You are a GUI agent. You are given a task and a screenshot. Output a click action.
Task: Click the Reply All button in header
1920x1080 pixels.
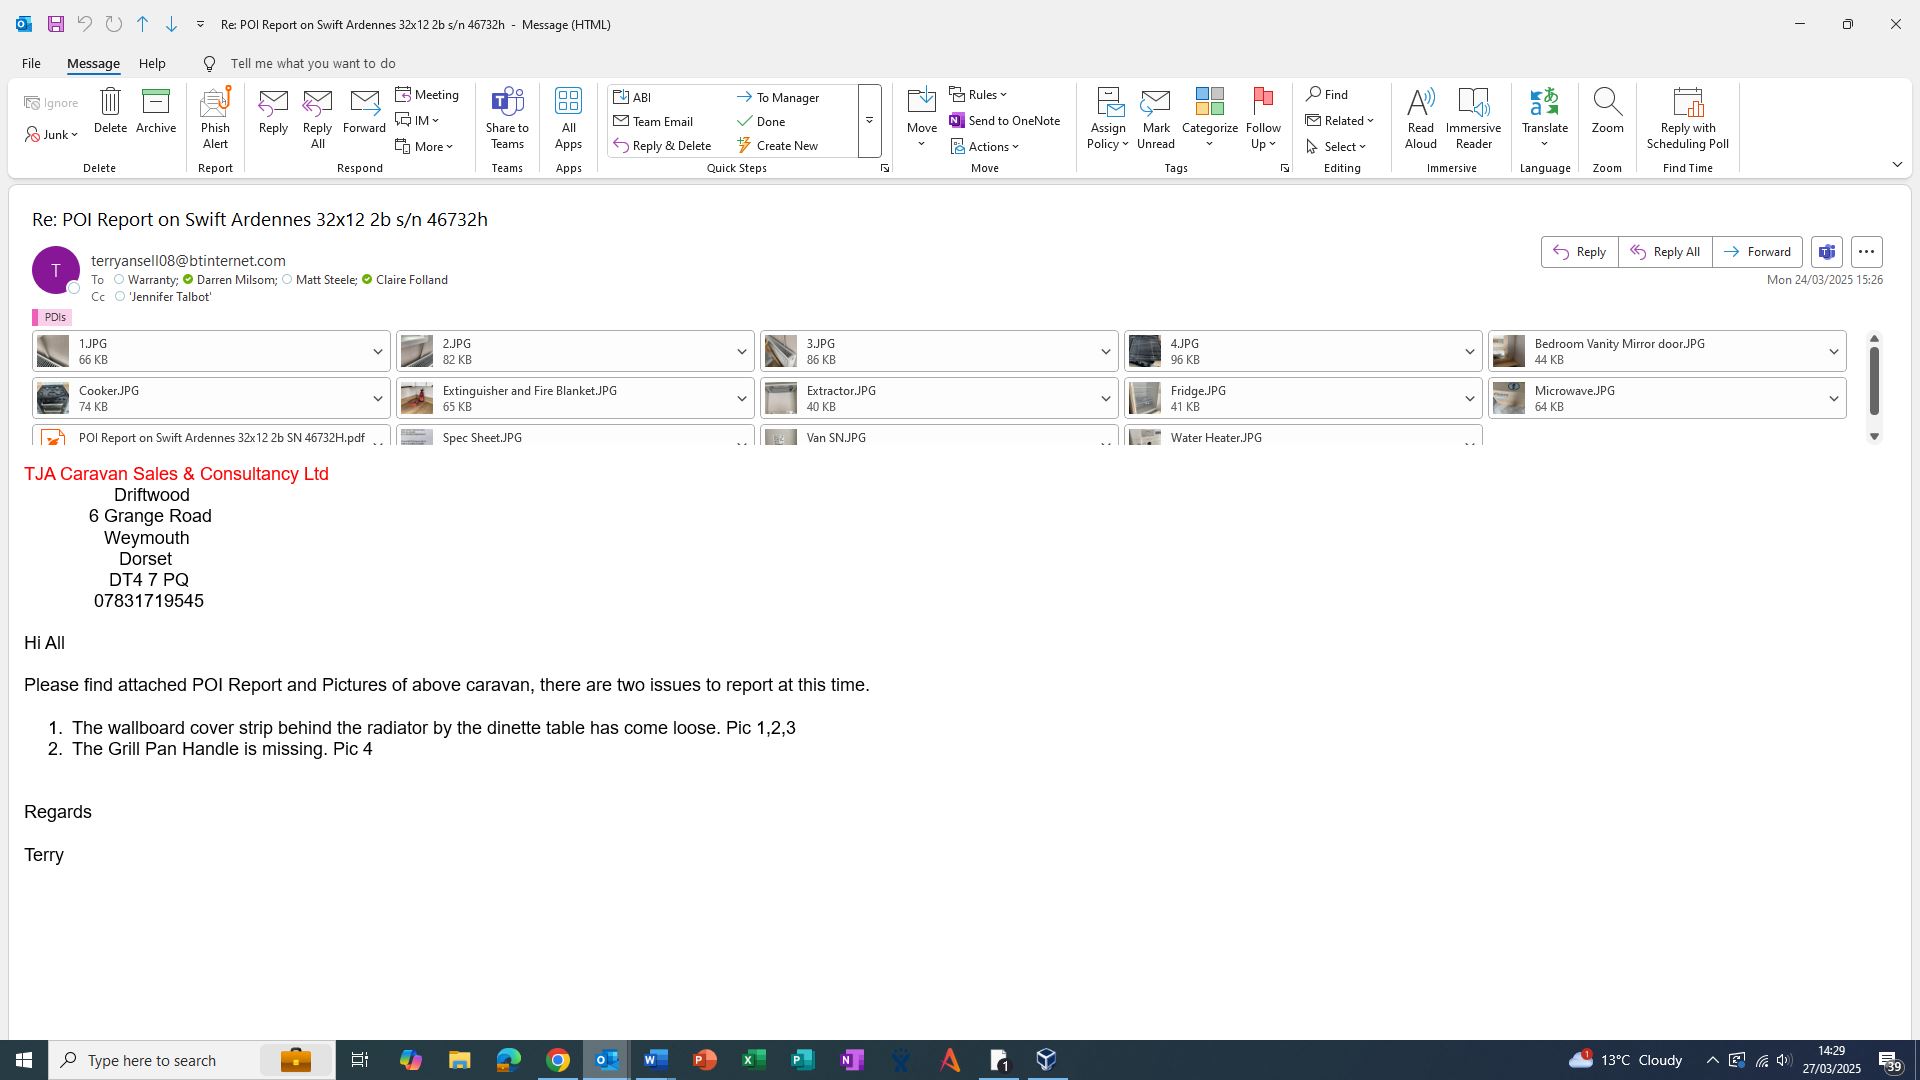pyautogui.click(x=1665, y=252)
